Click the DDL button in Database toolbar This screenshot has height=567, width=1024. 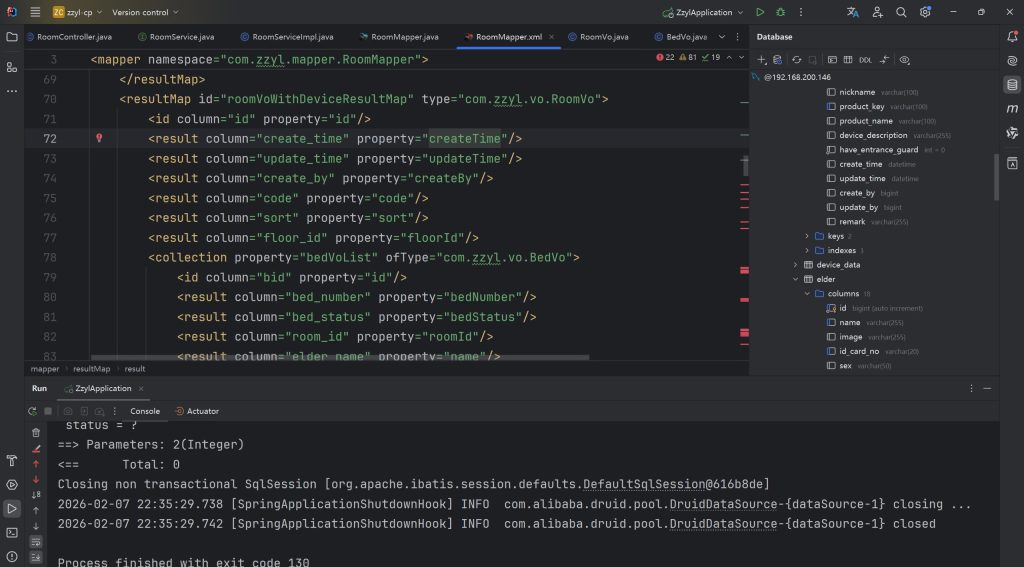click(865, 59)
